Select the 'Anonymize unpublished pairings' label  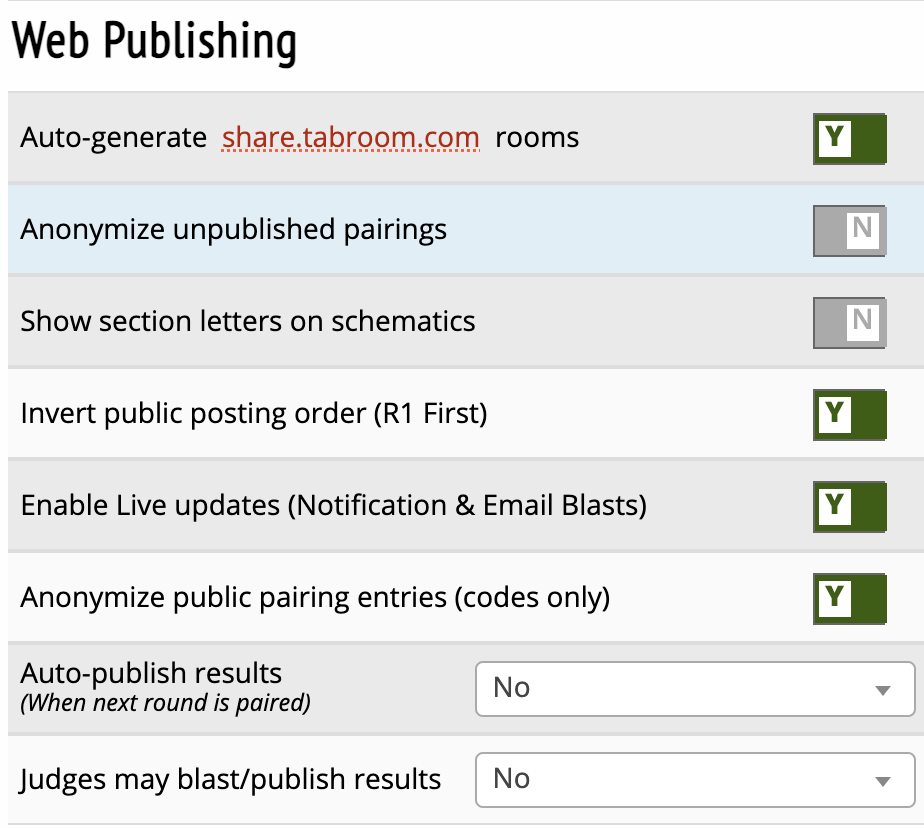click(x=233, y=230)
